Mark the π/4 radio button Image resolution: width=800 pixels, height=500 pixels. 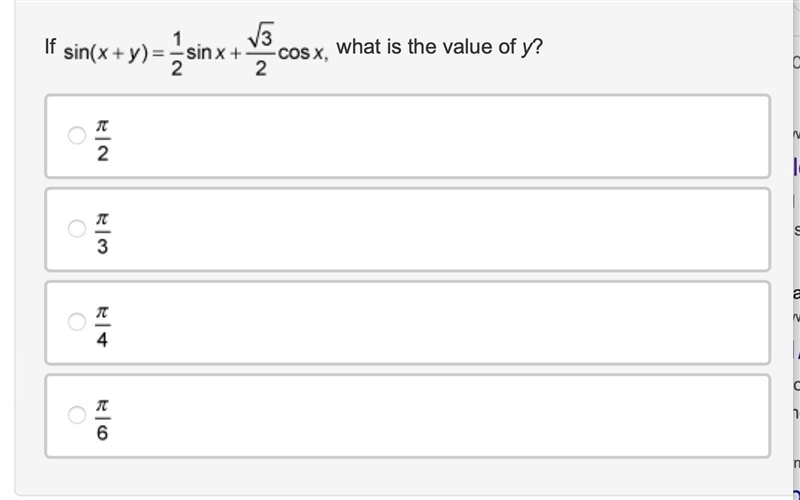tap(77, 322)
